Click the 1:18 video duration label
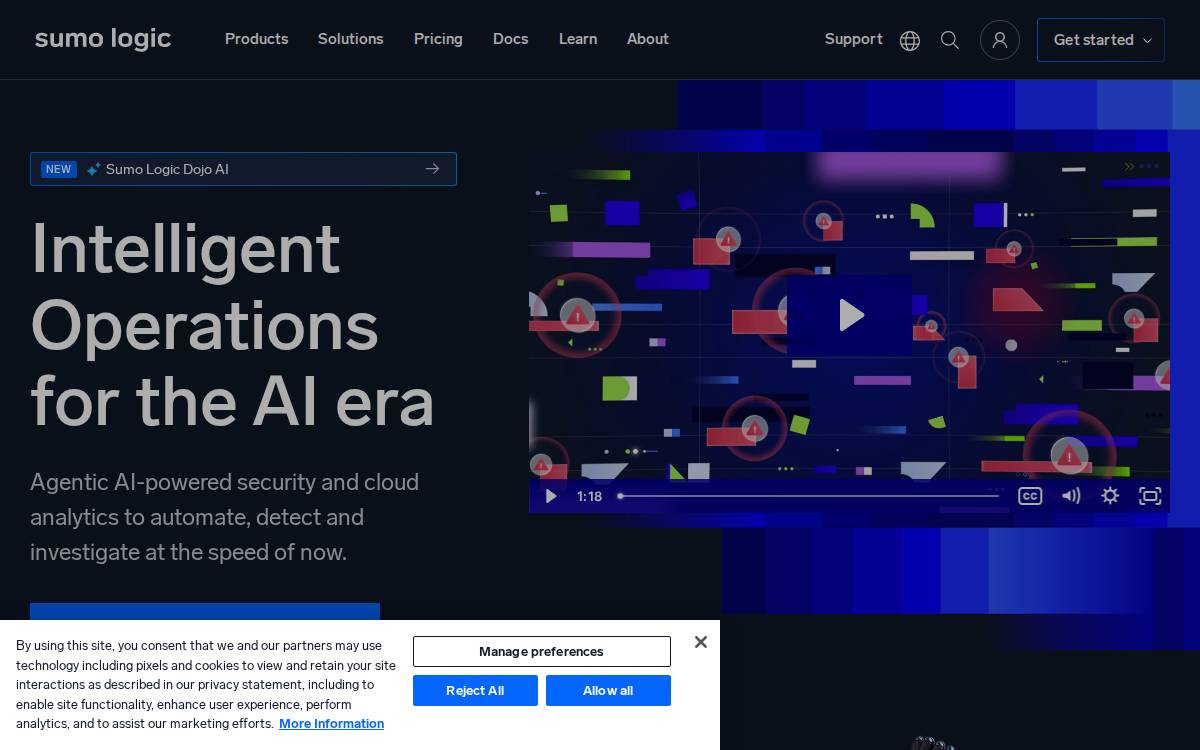Viewport: 1200px width, 750px height. 589,496
